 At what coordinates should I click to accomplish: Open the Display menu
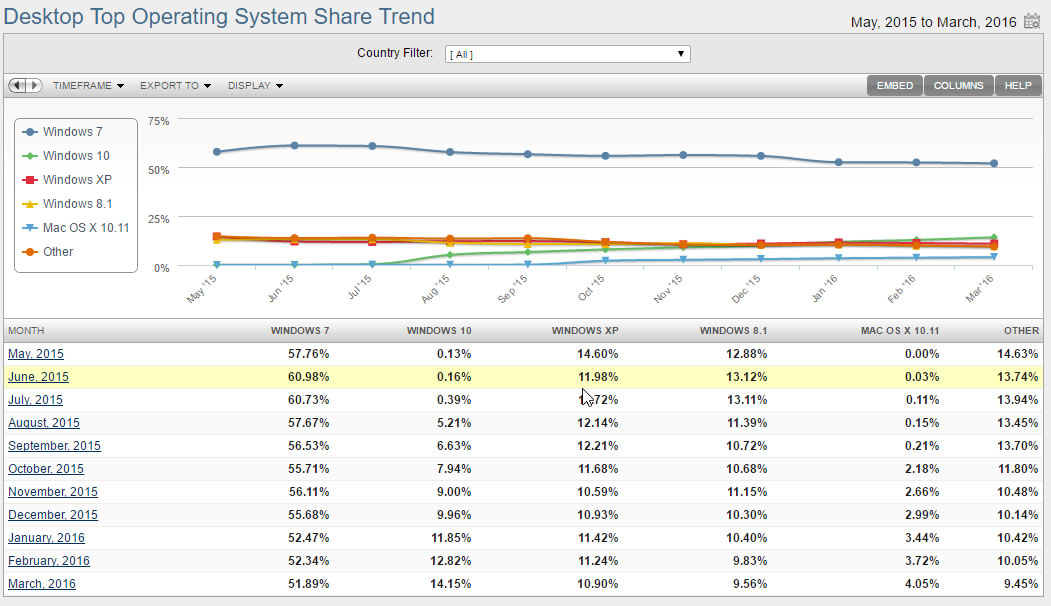click(x=255, y=86)
